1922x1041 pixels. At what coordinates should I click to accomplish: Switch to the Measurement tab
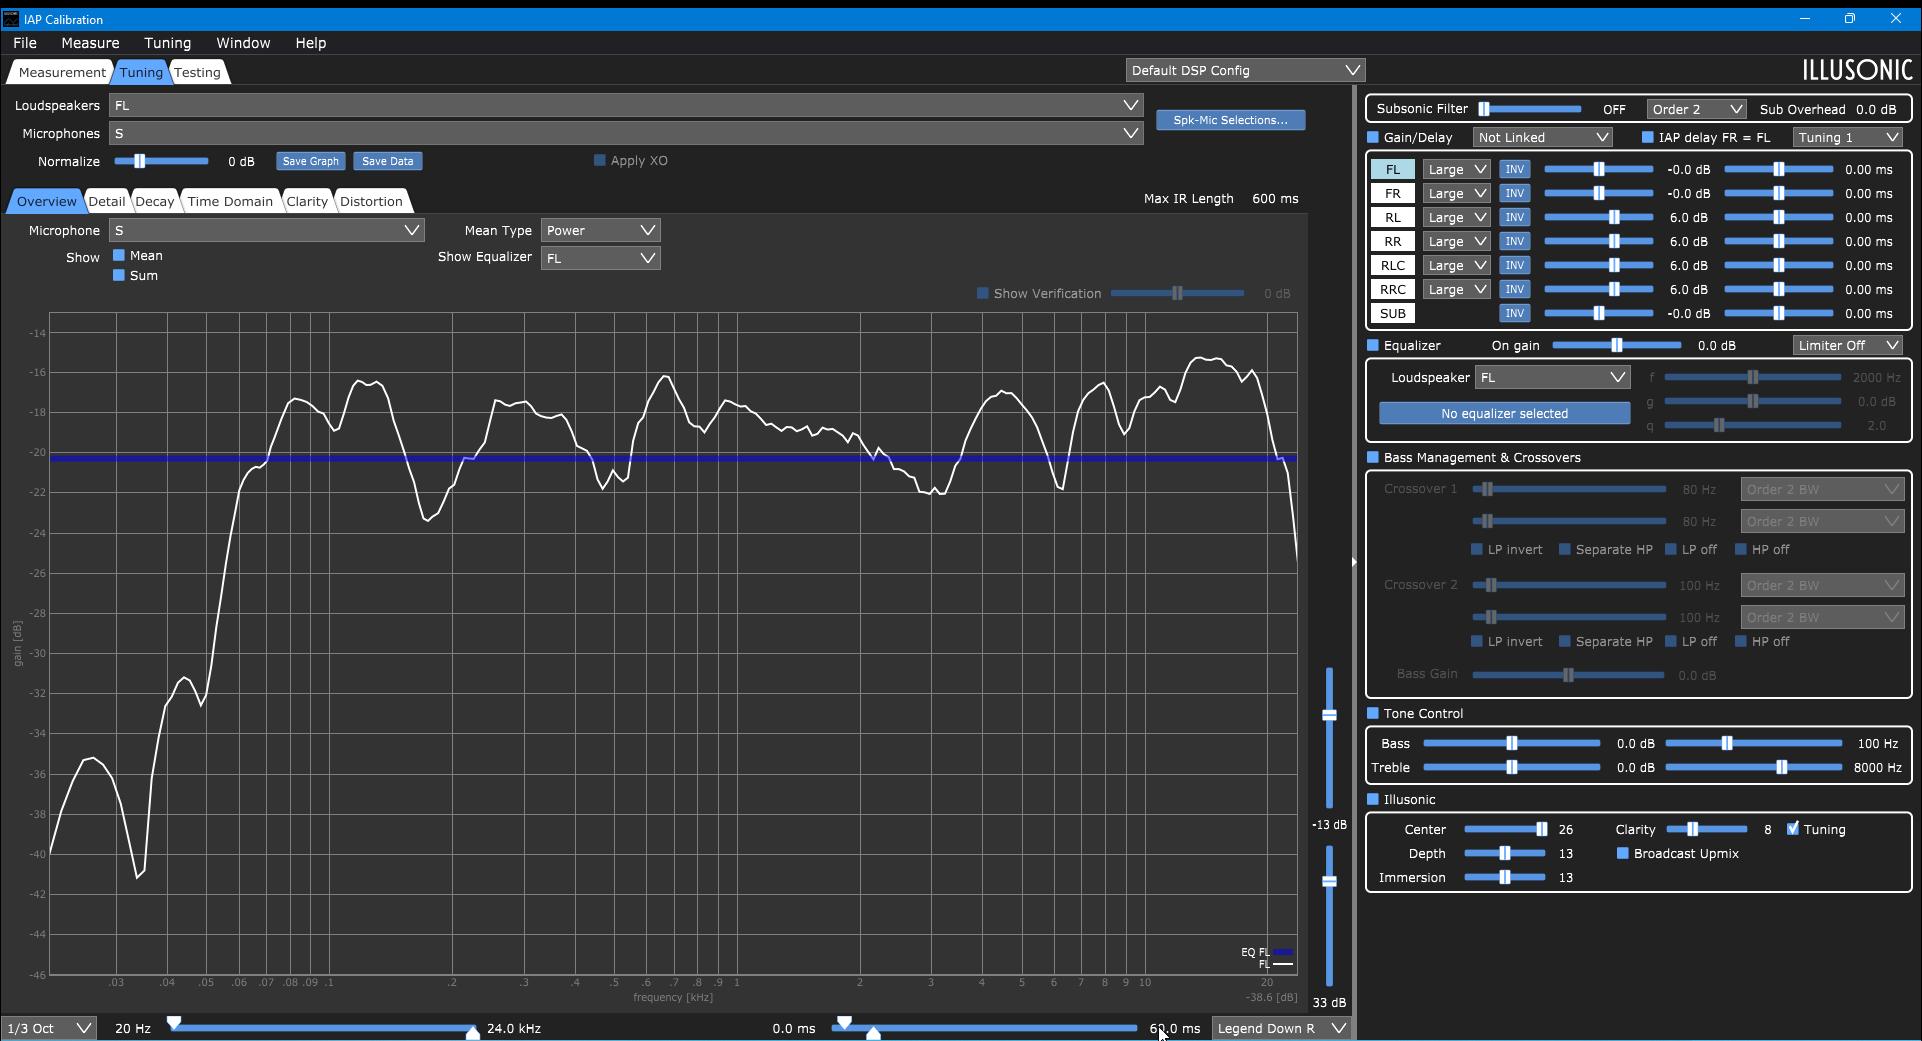tap(61, 72)
